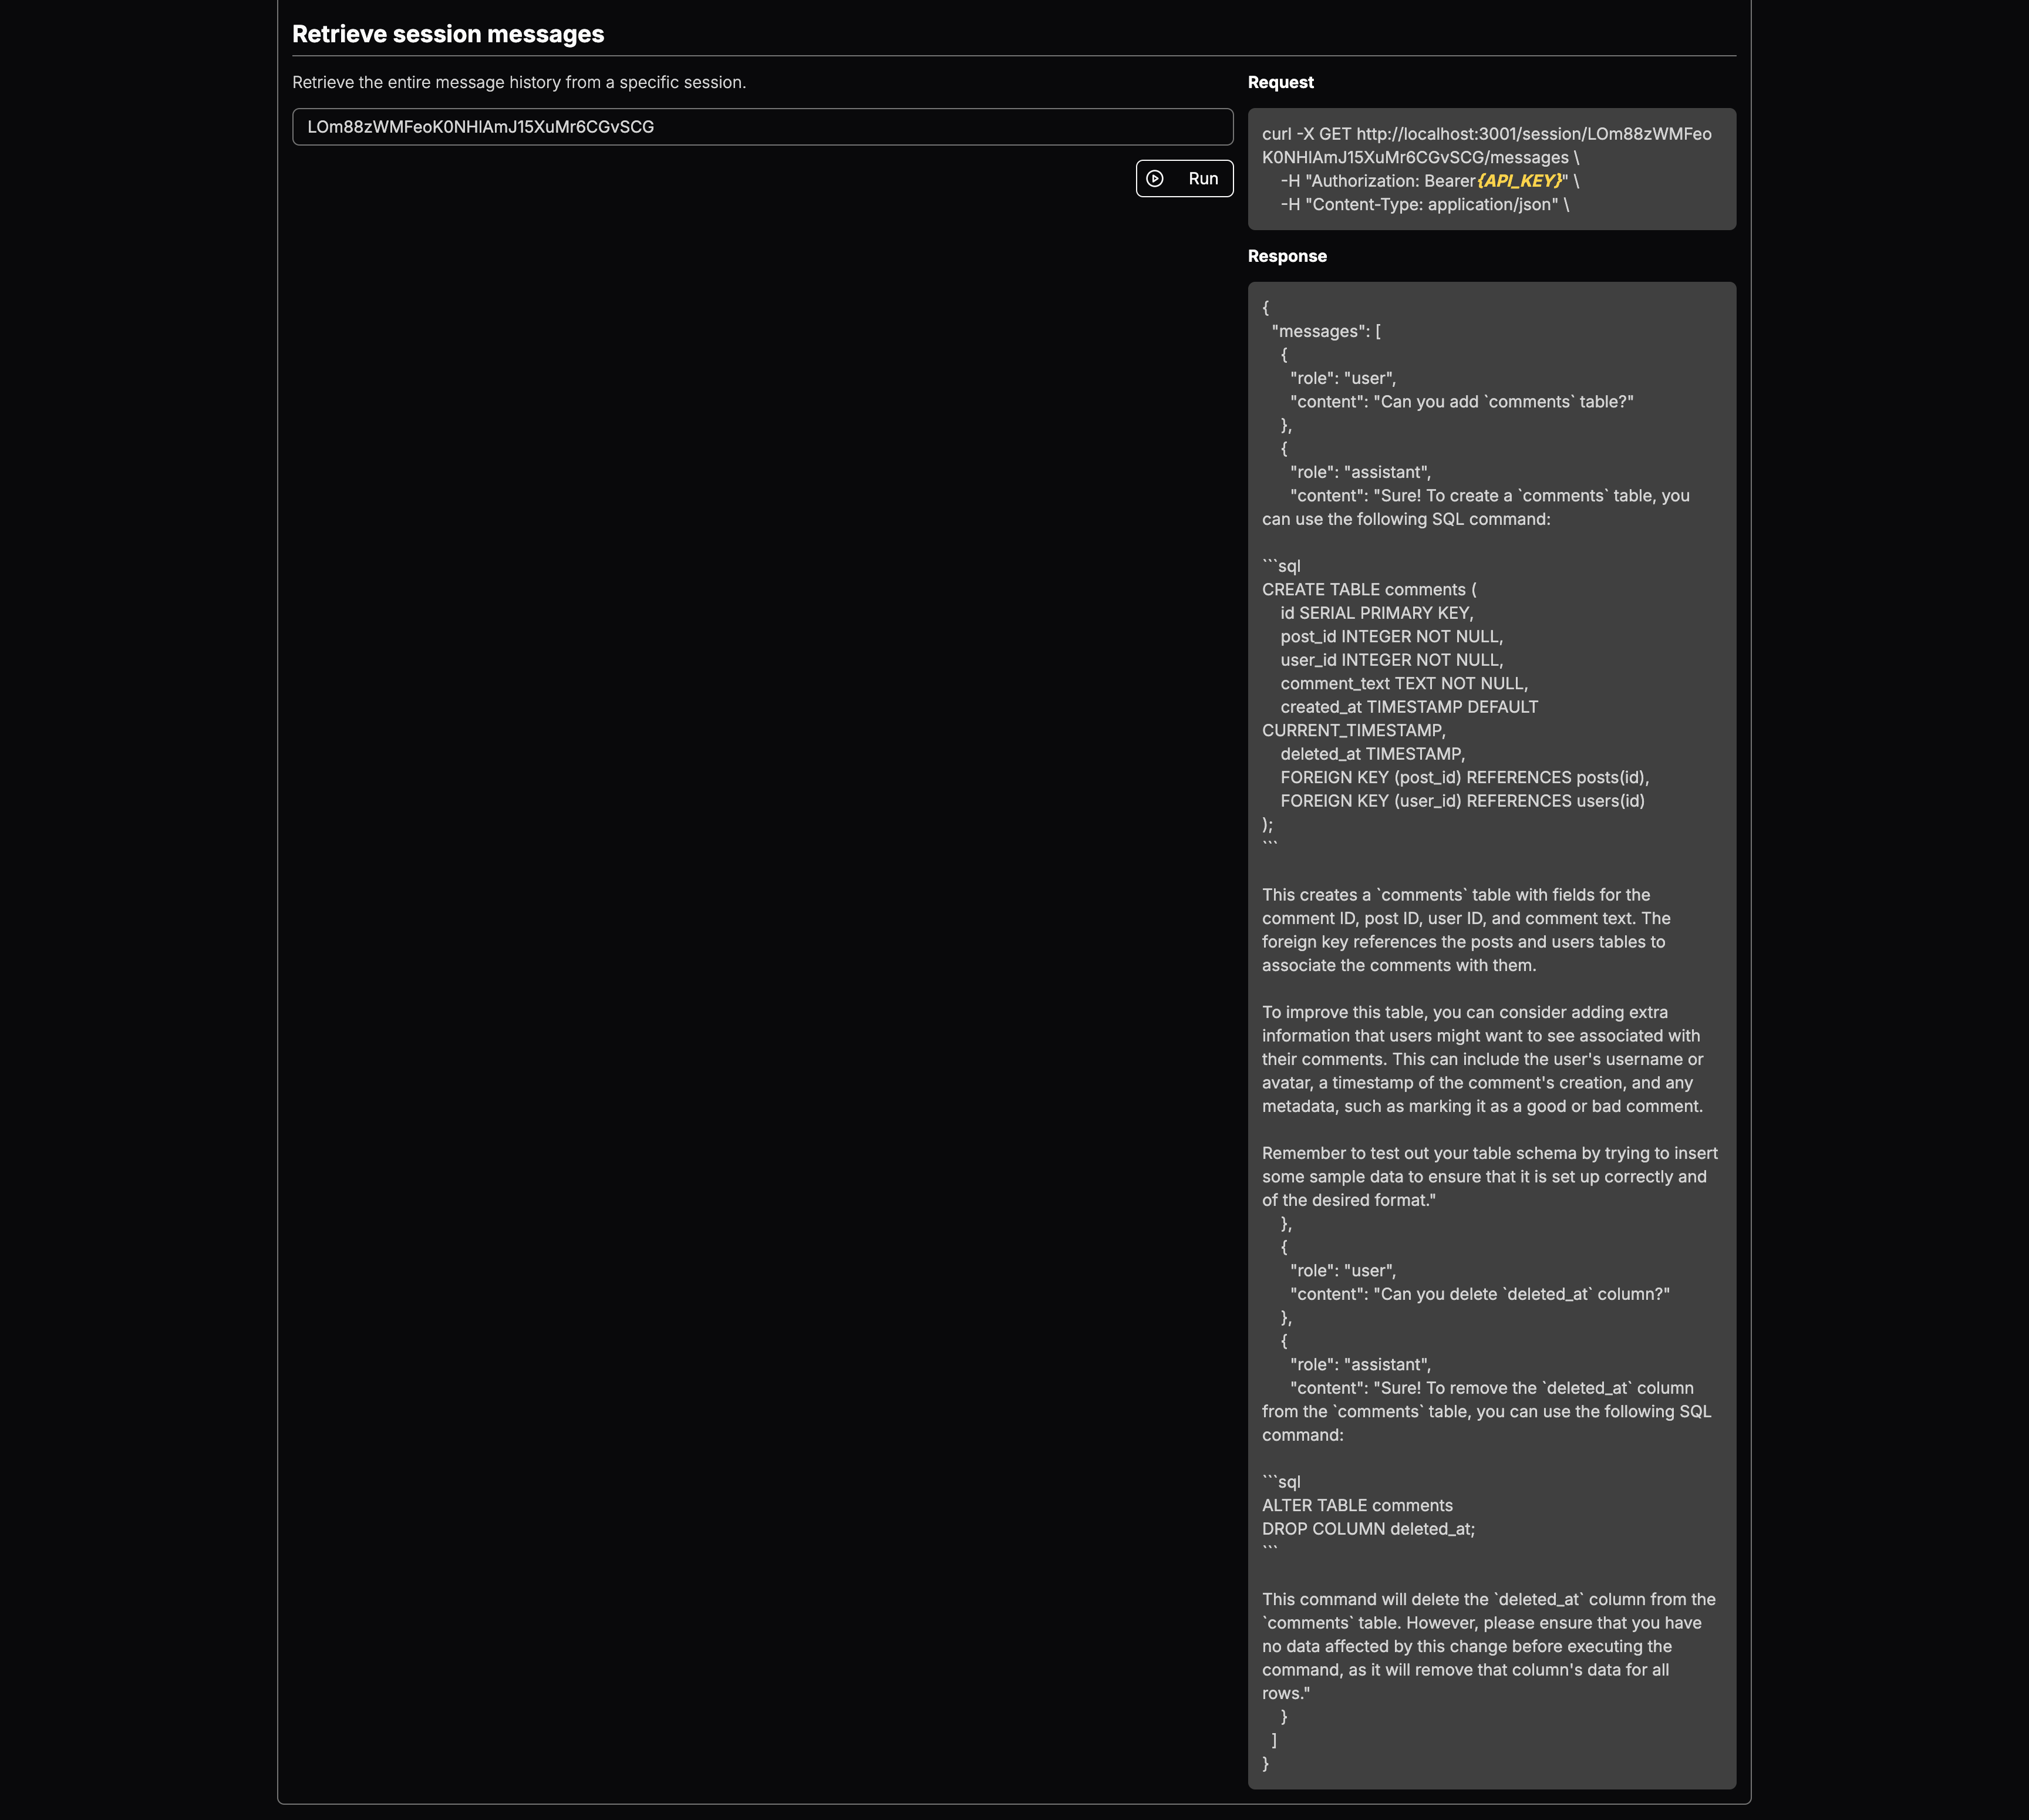Click 'DROP COLUMN deleted_at;' line
This screenshot has height=1820, width=2029.
point(1368,1529)
